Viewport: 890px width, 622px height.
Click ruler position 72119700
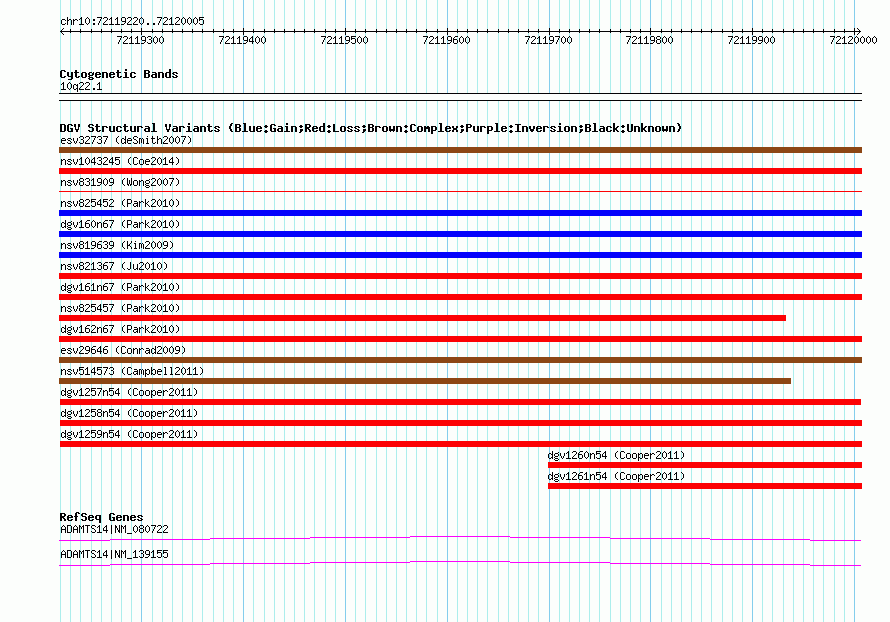[x=548, y=40]
